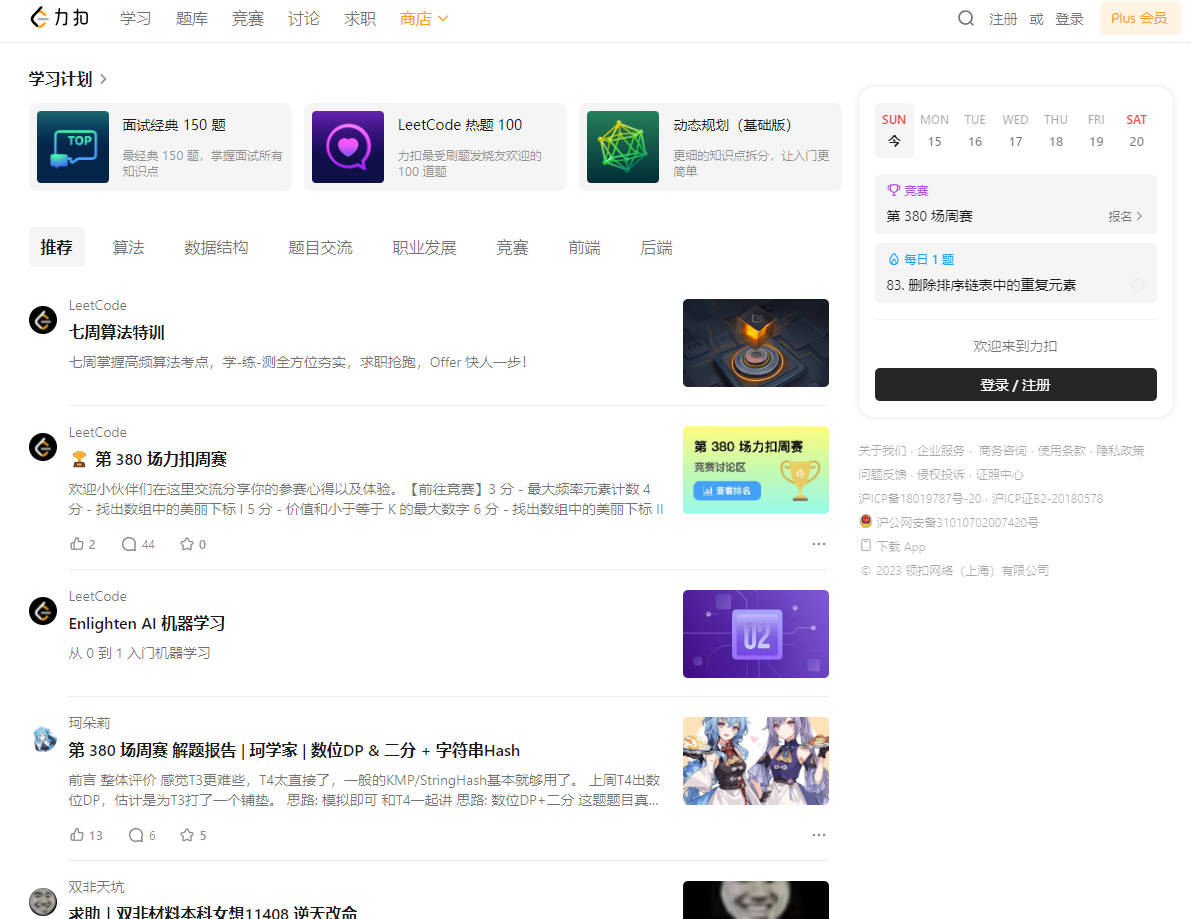Switch to the 职业发展 tab
This screenshot has height=919, width=1191.
pos(425,248)
